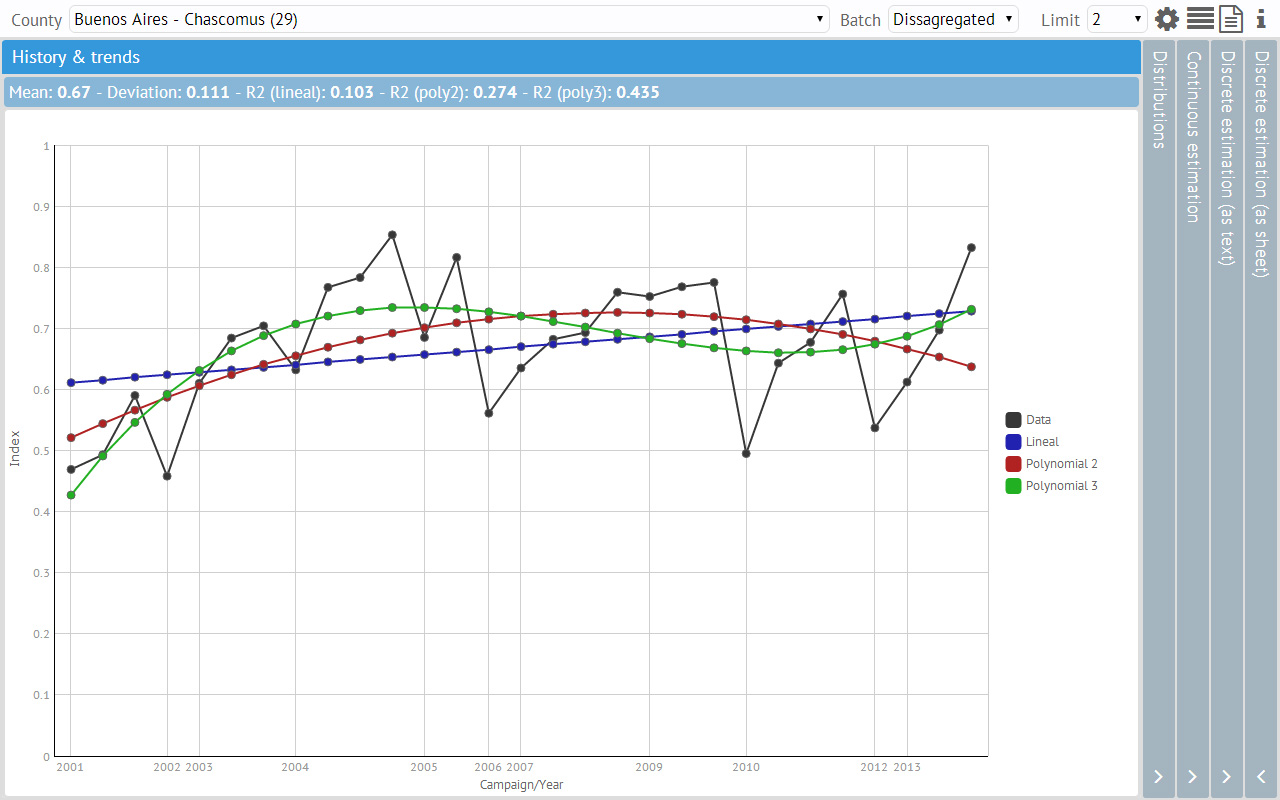Collapse Discrete estimation (as sheet) chevron
The image size is (1280, 800).
[1261, 776]
